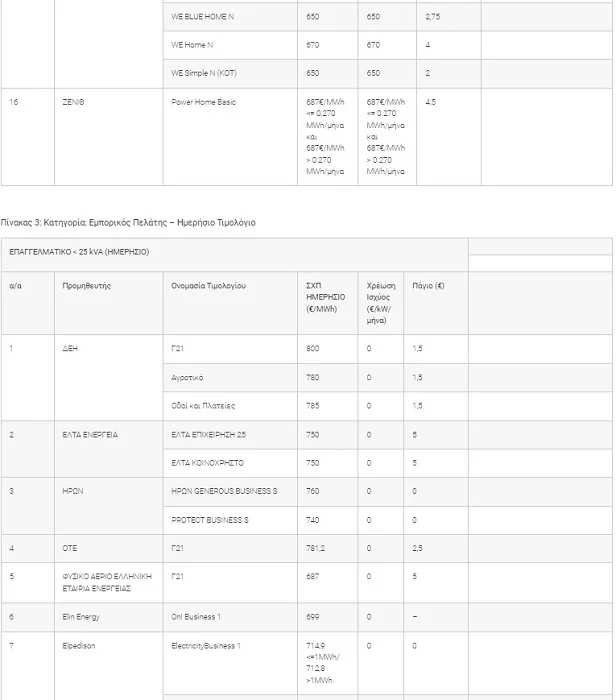The height and width of the screenshot is (700, 616).
Task: Click the WE BLUE HOME N tariff cell
Action: (203, 17)
